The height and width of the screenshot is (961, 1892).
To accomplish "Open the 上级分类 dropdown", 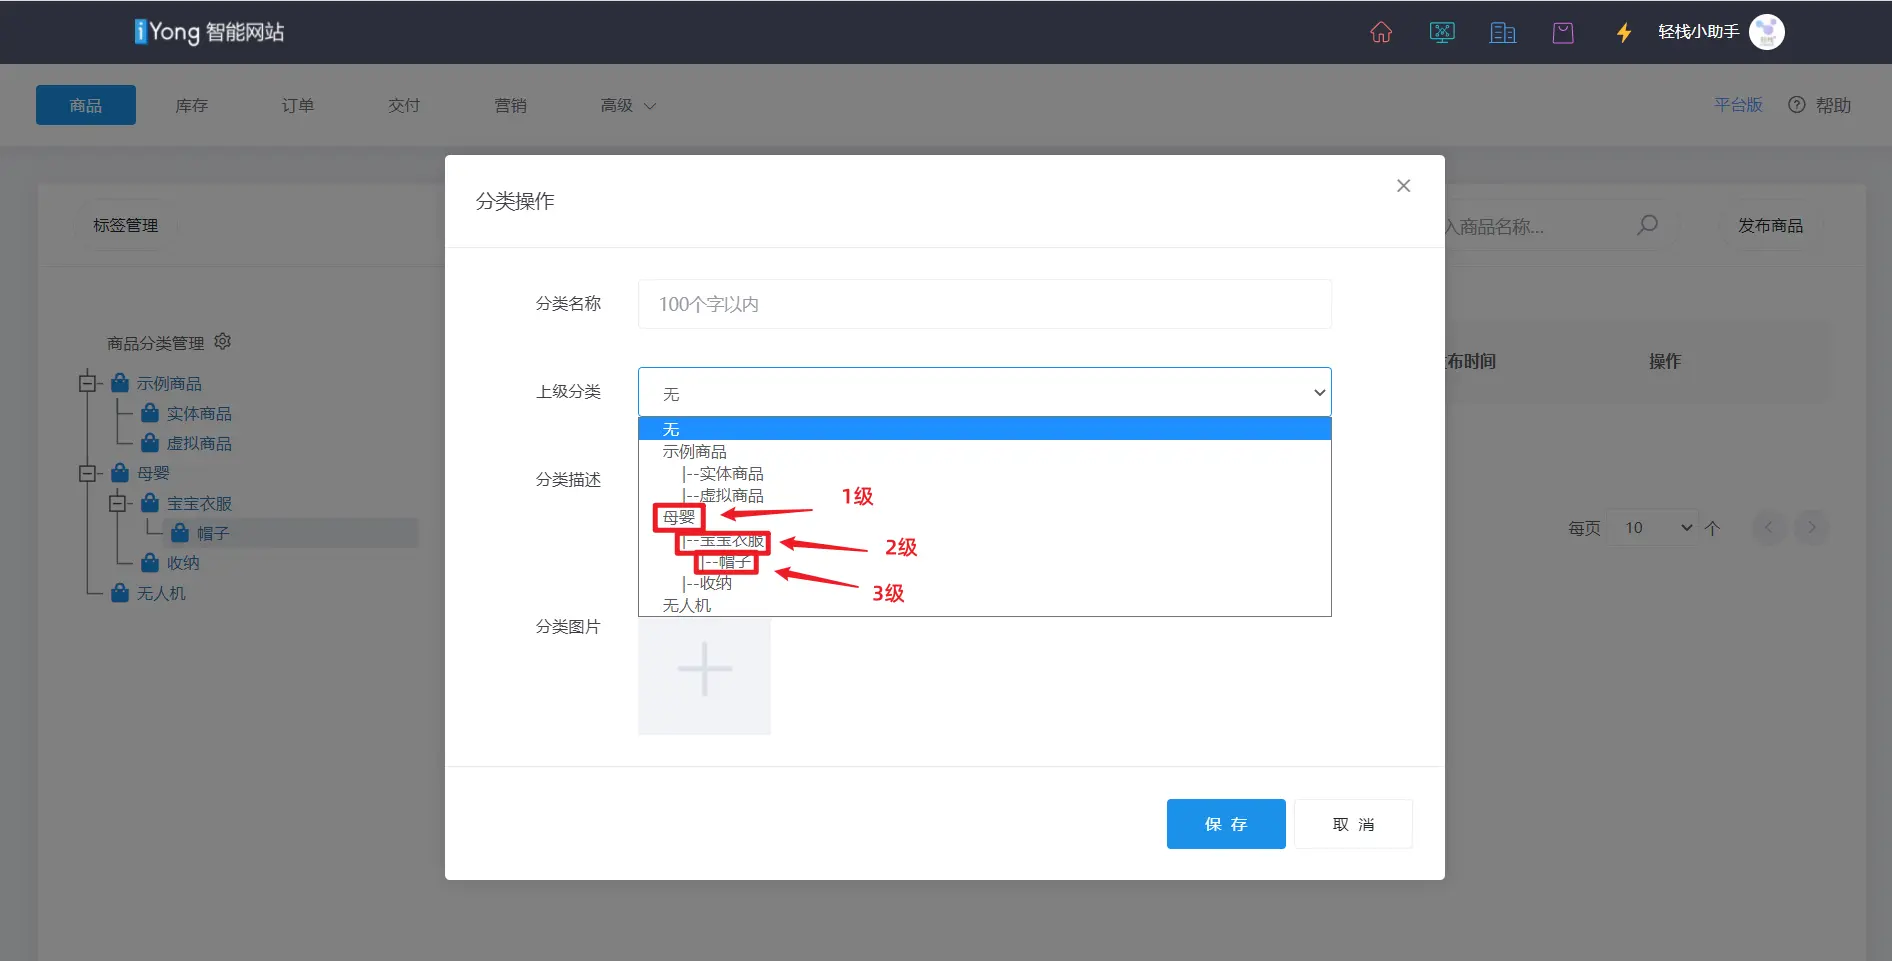I will (x=984, y=393).
